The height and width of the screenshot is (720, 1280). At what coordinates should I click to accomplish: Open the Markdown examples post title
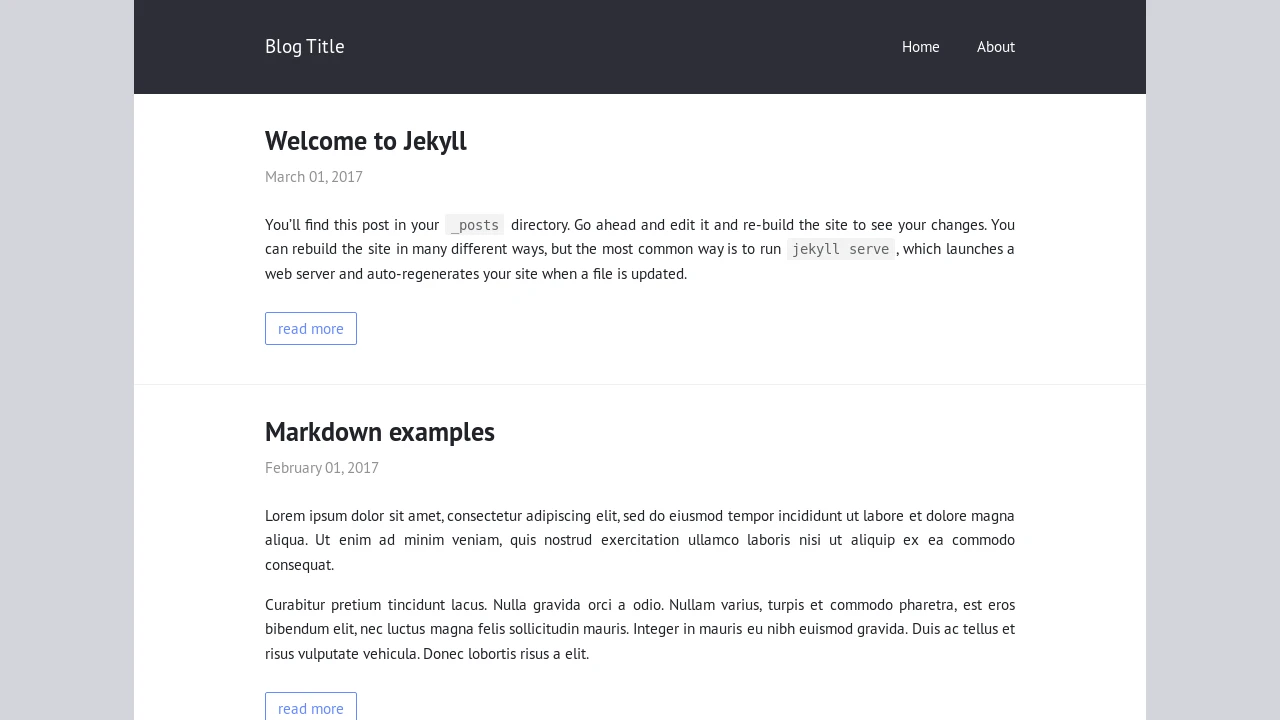[x=380, y=432]
